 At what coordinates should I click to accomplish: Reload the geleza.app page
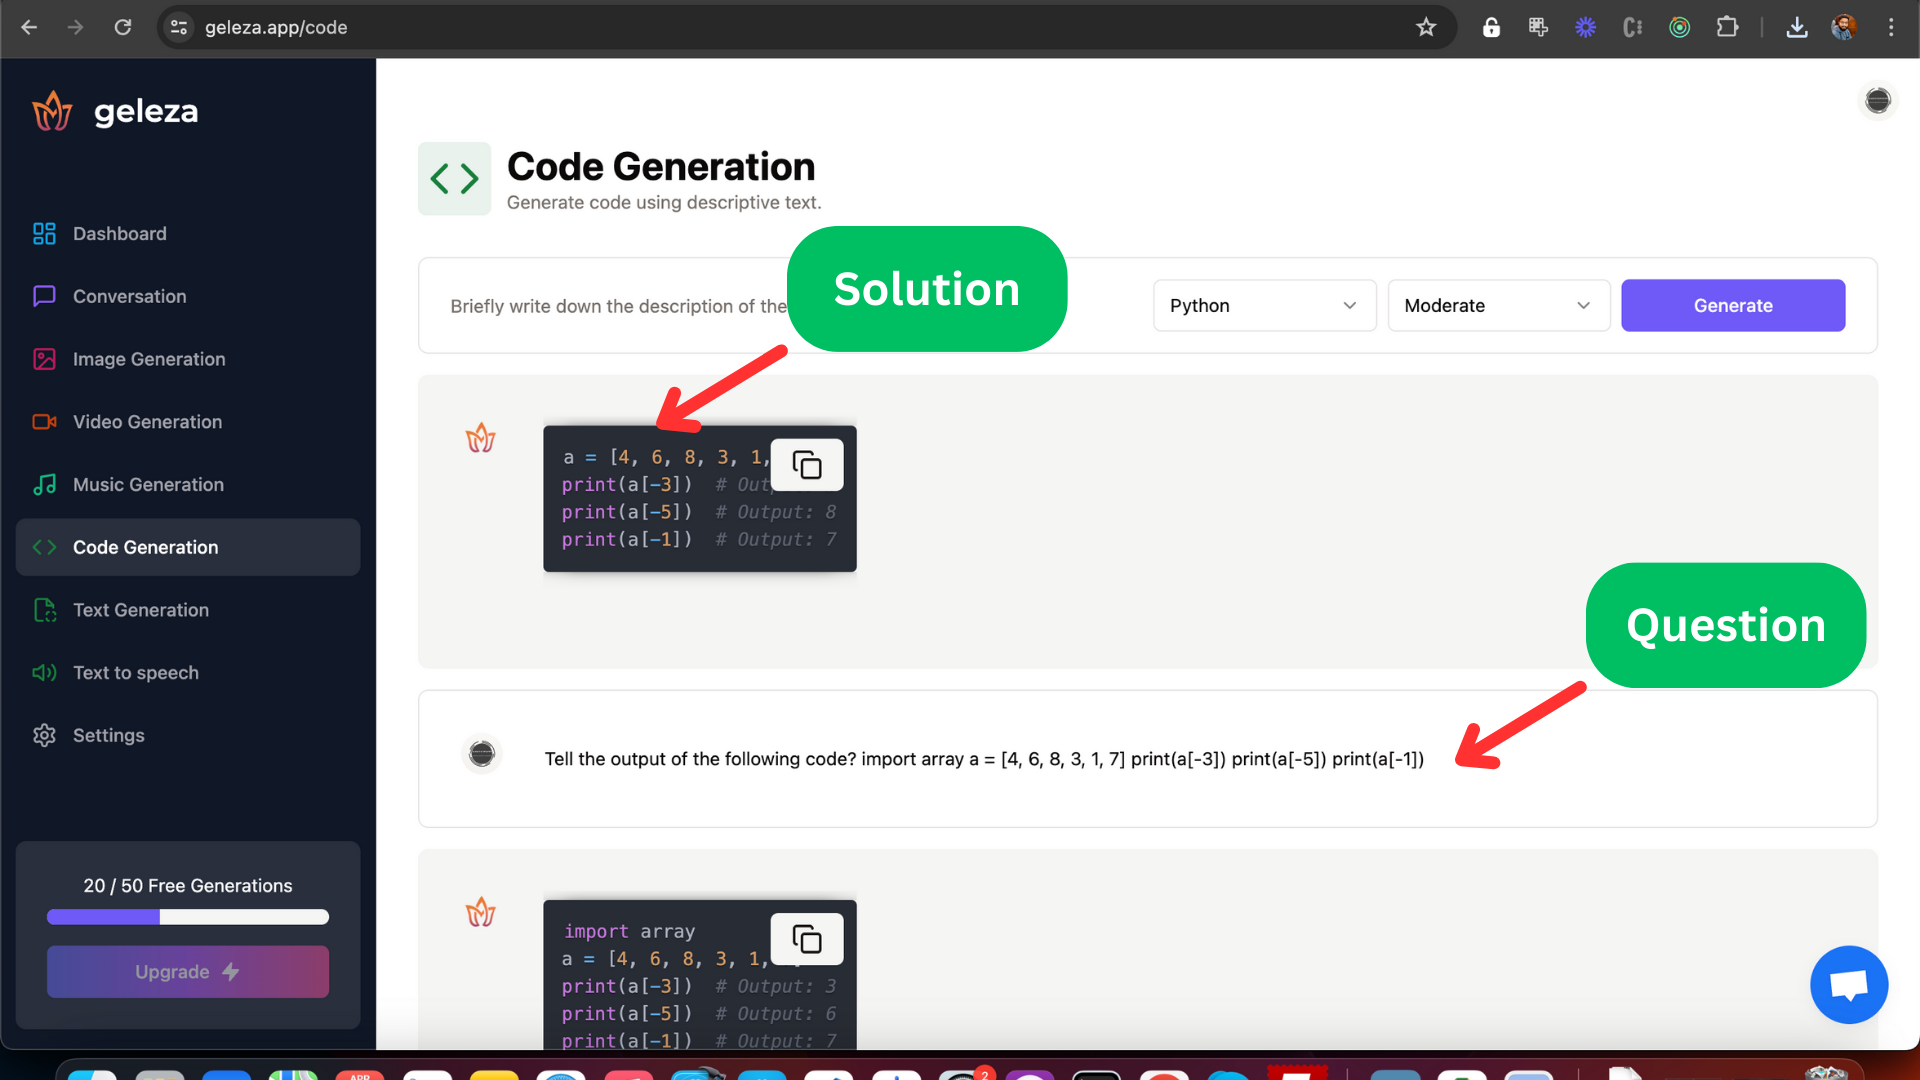point(123,28)
